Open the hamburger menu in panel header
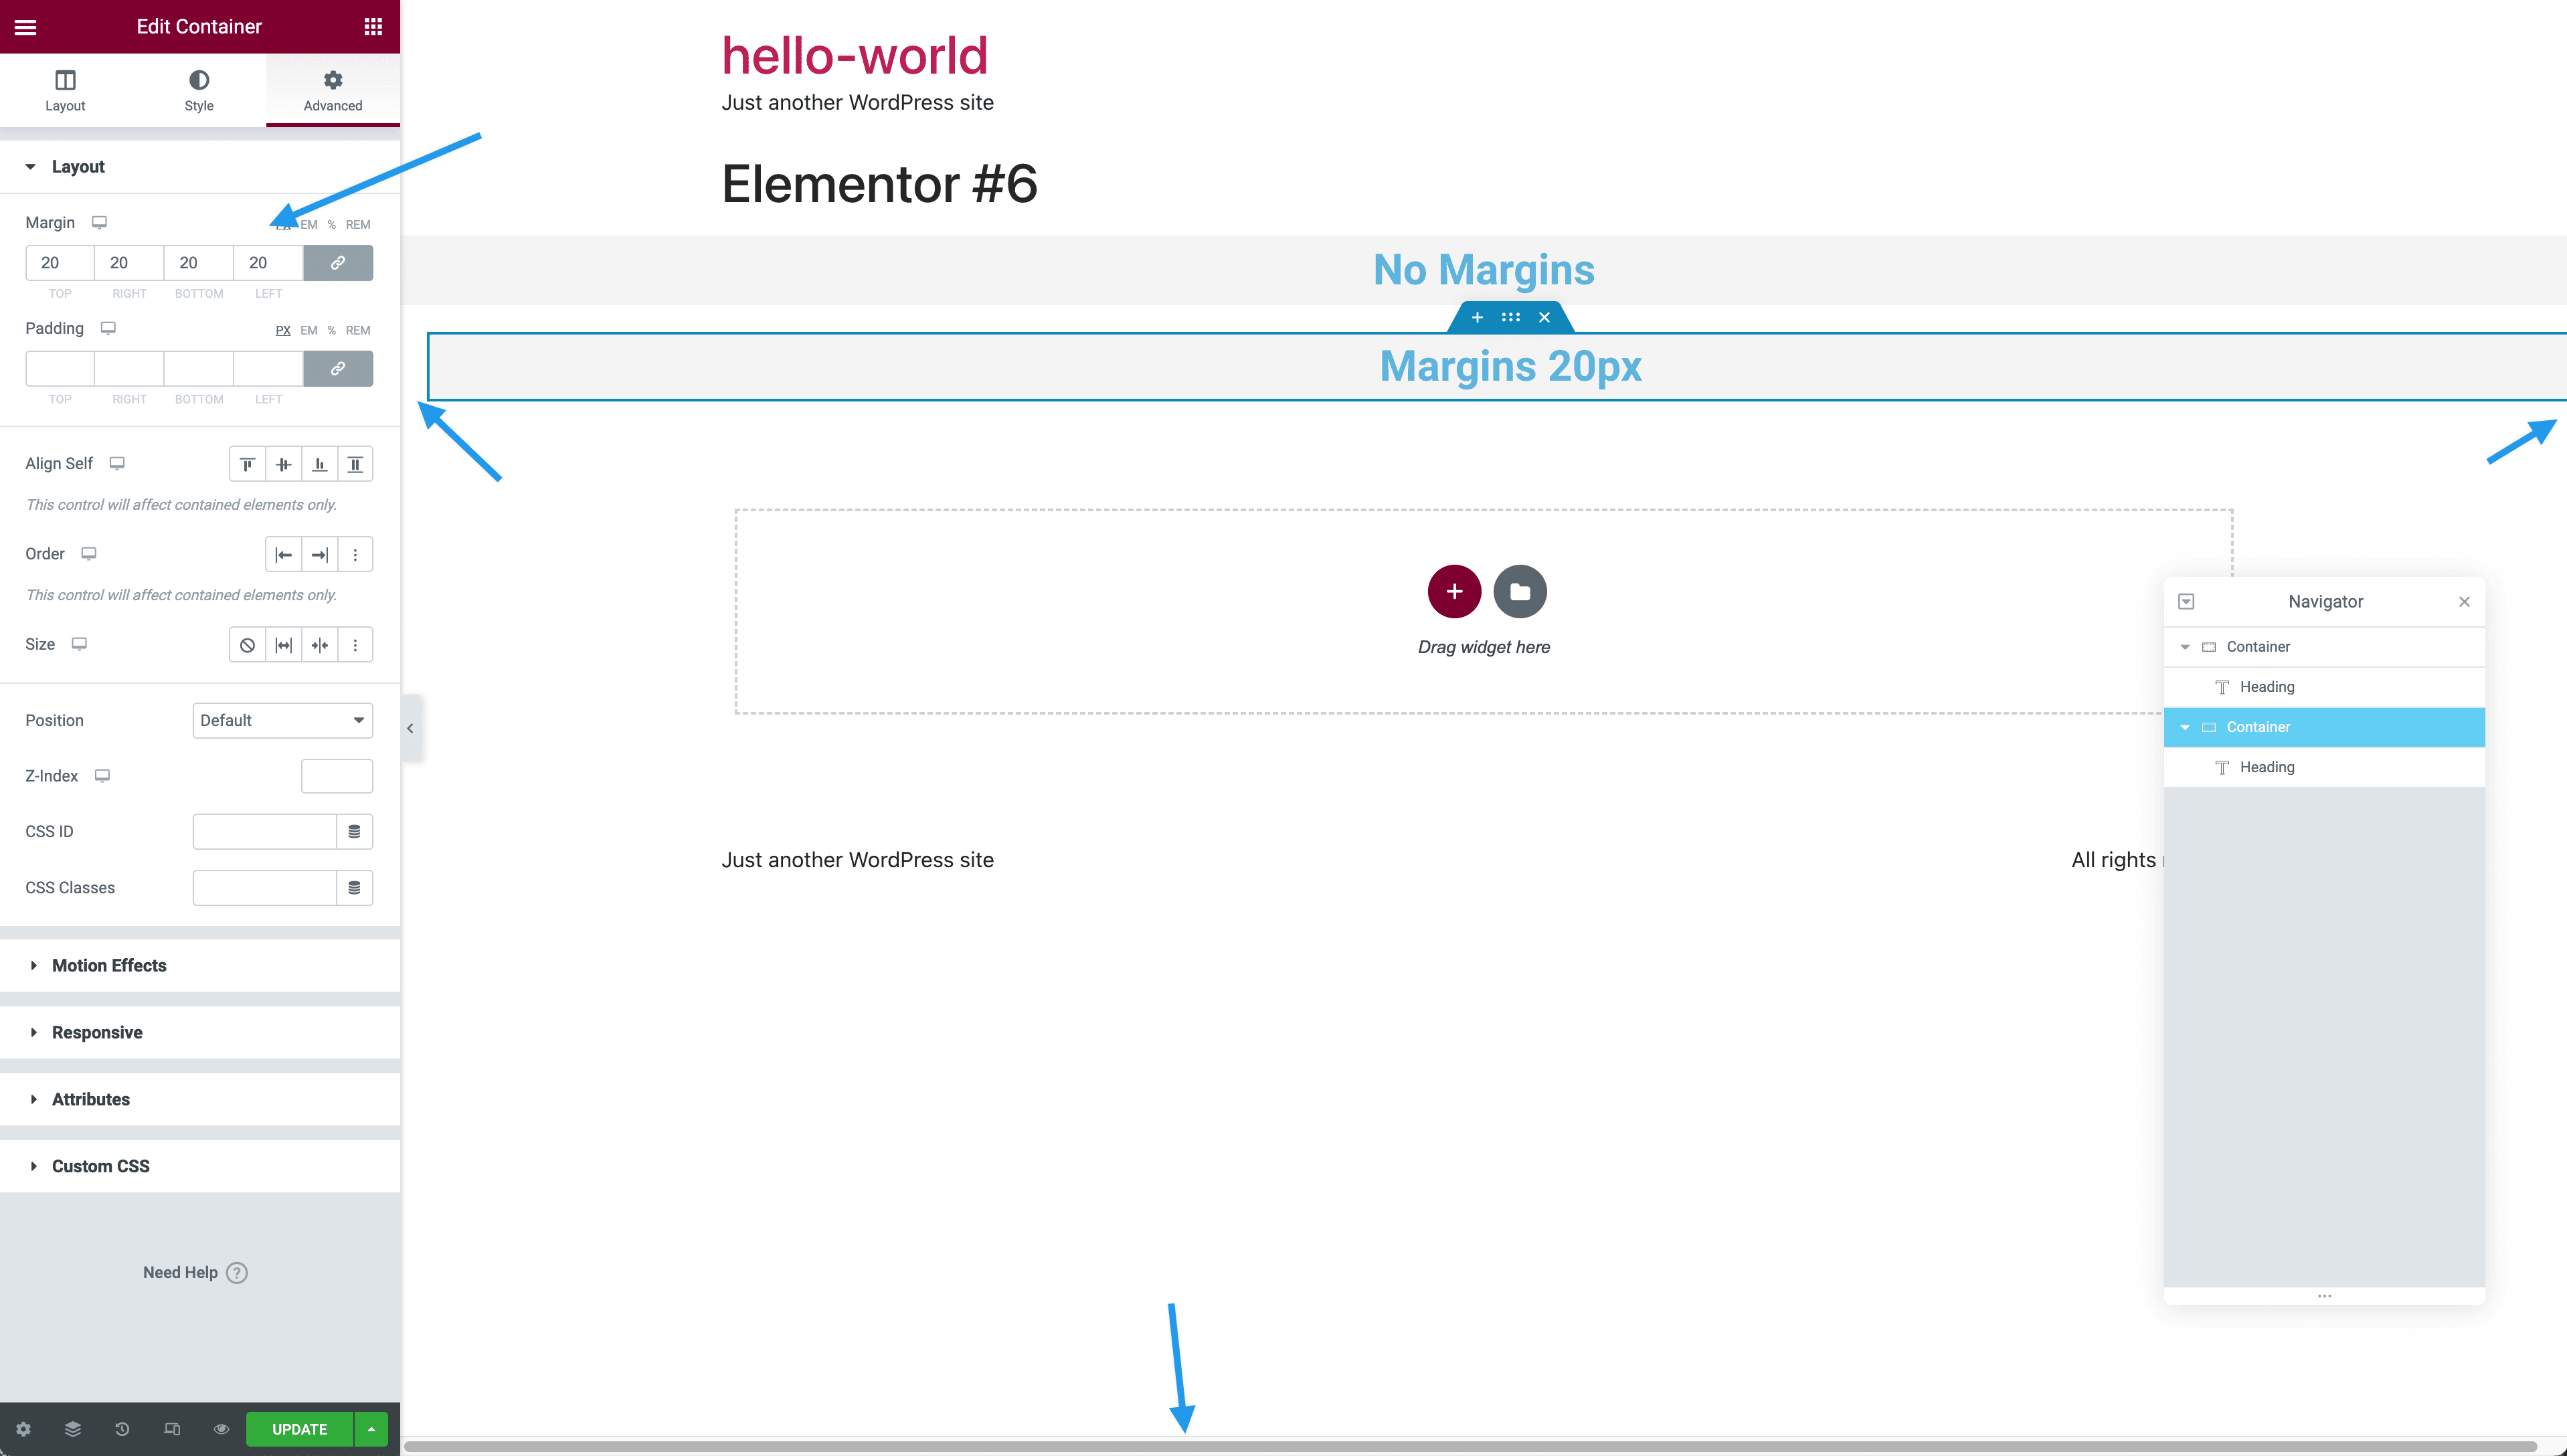2567x1456 pixels. pos(24,26)
